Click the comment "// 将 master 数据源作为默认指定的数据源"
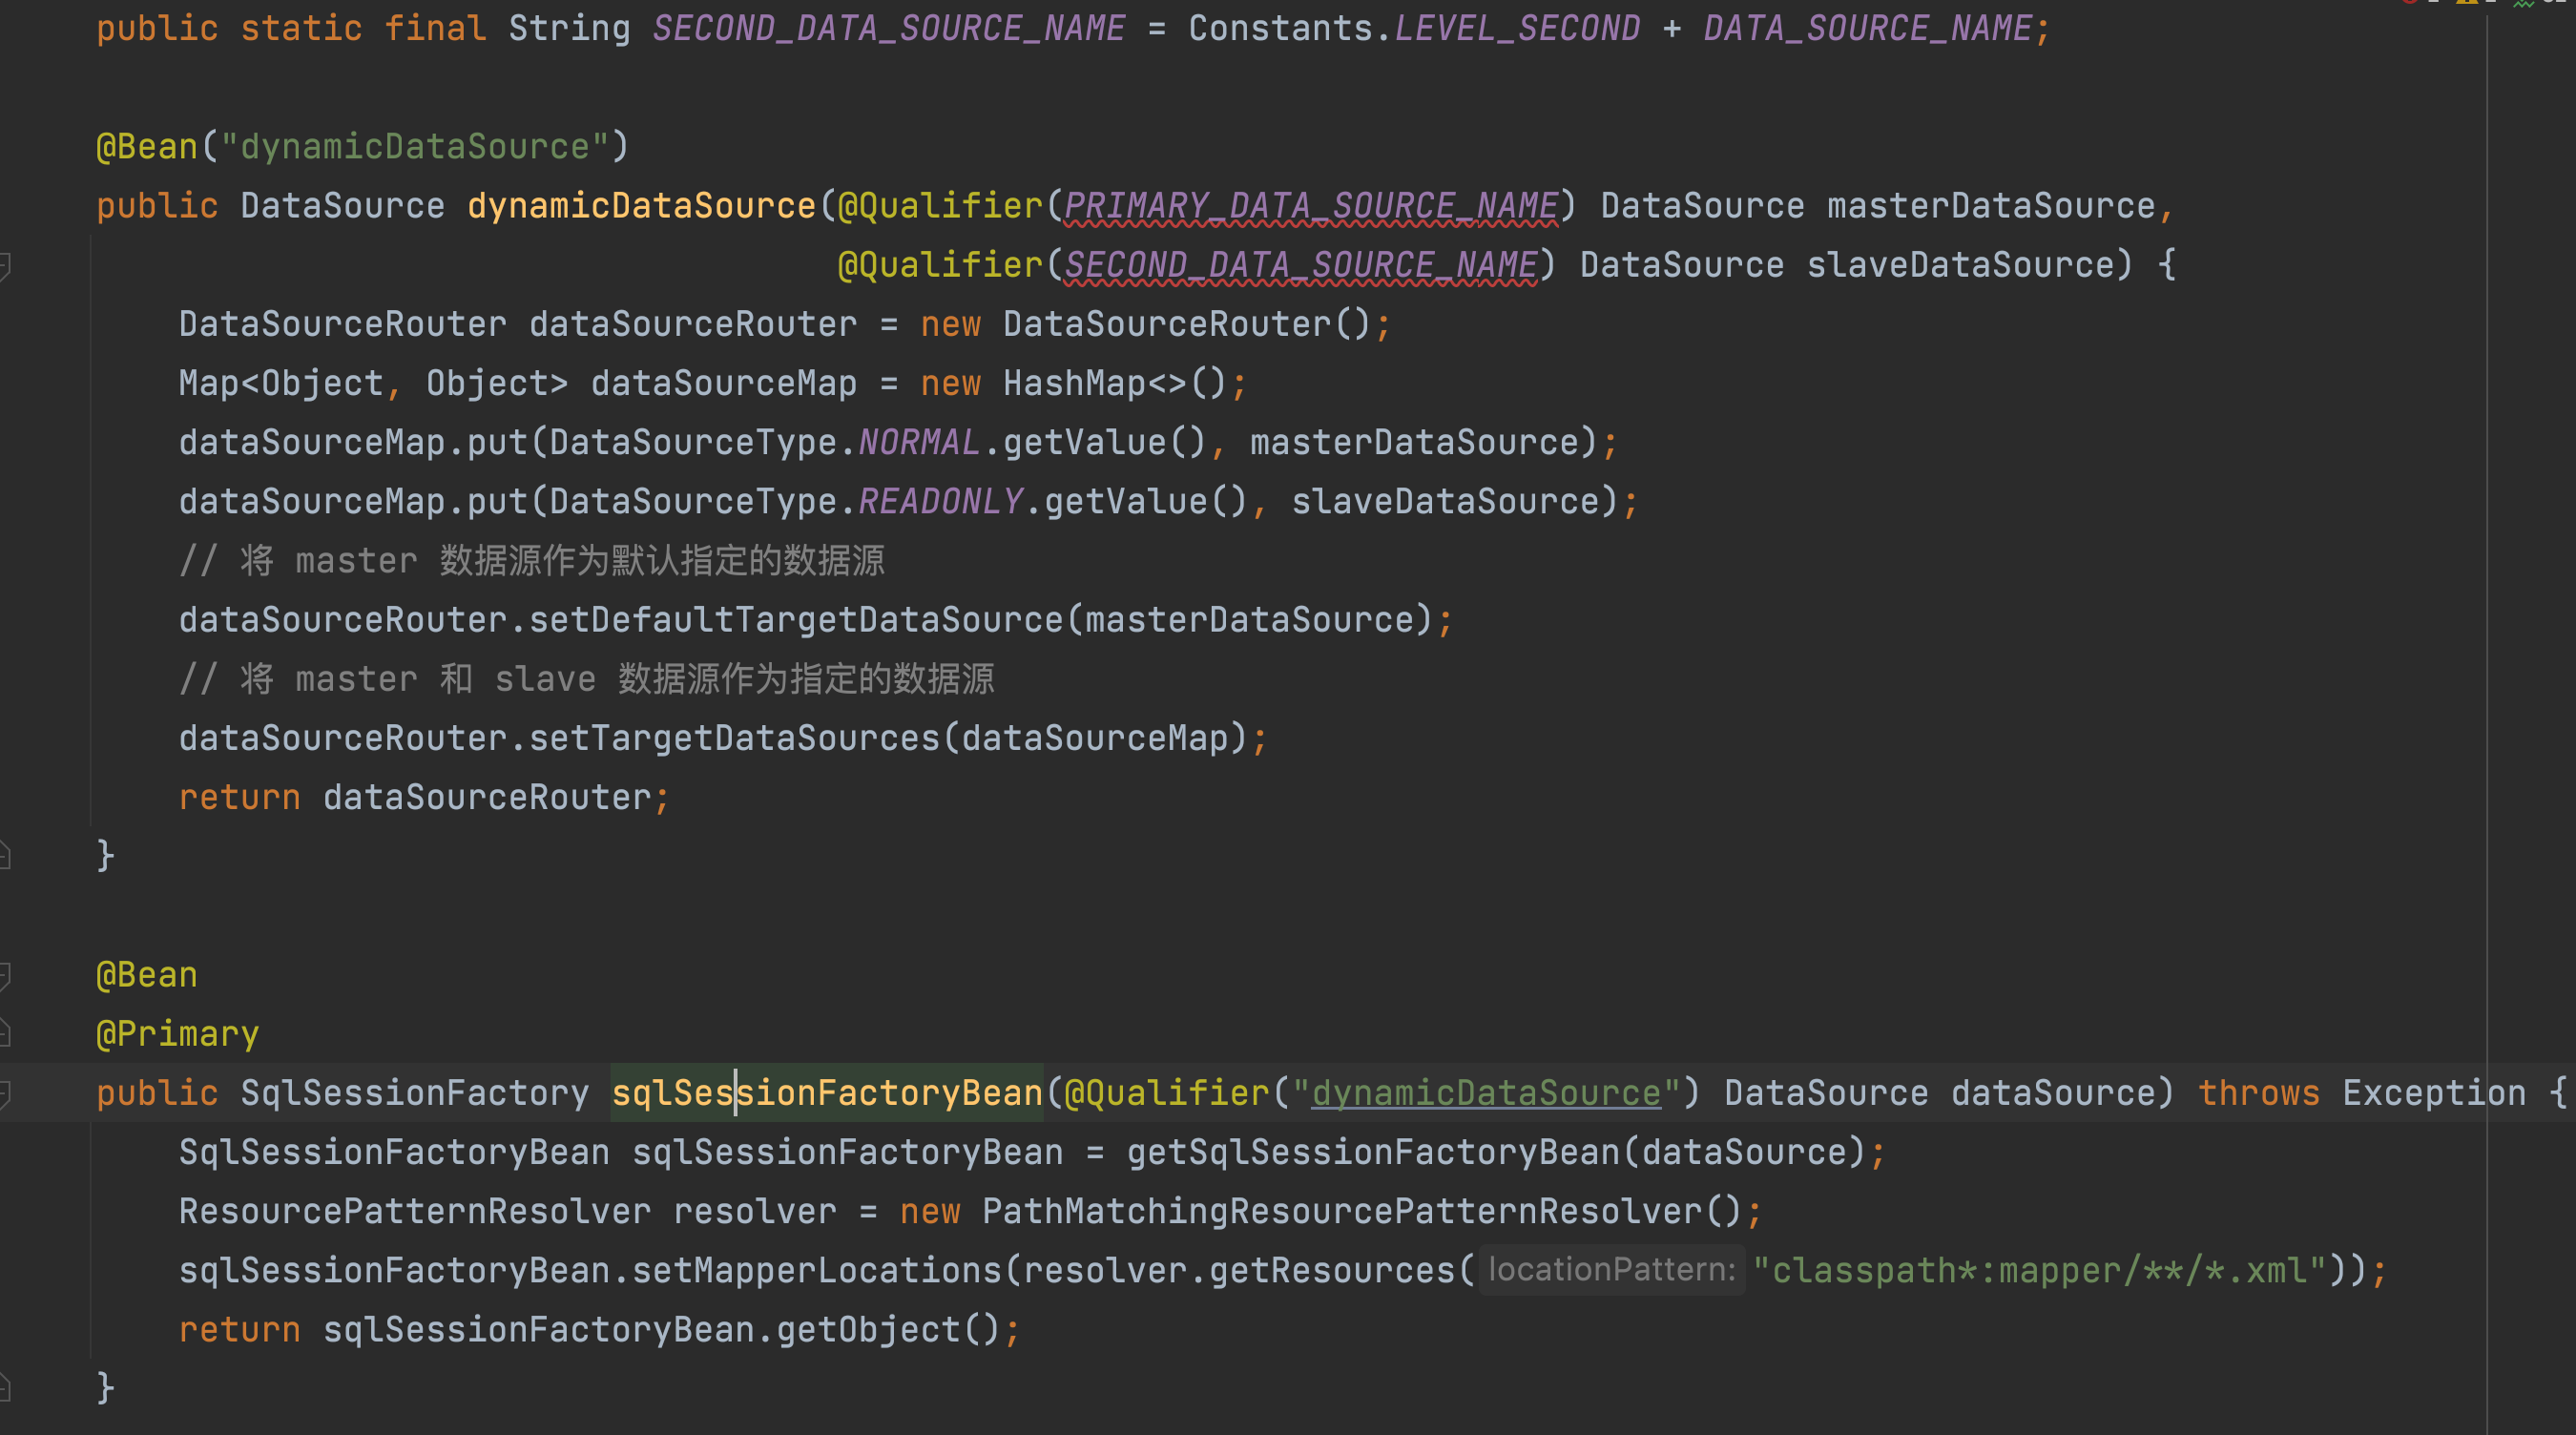This screenshot has height=1435, width=2576. [532, 560]
